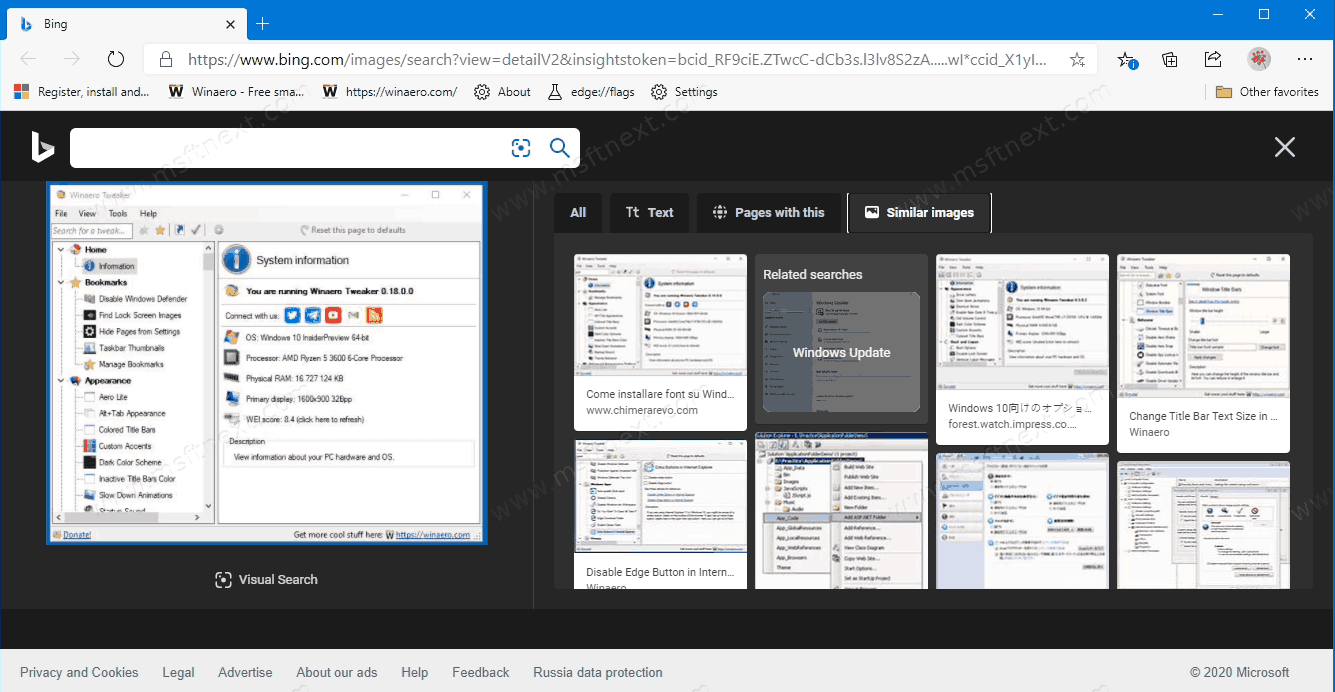Switch to the Pages with this tab
The width and height of the screenshot is (1335, 692).
(x=769, y=212)
